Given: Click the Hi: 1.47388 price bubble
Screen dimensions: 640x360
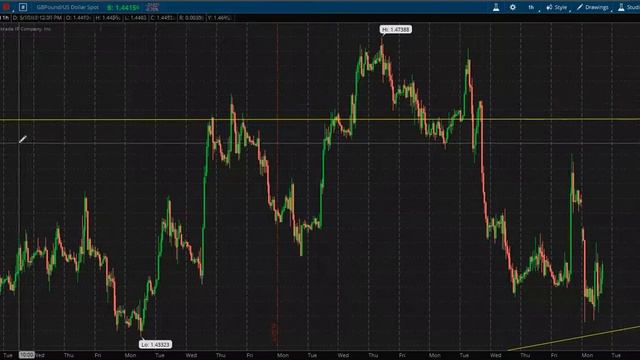Looking at the screenshot, I should point(396,29).
